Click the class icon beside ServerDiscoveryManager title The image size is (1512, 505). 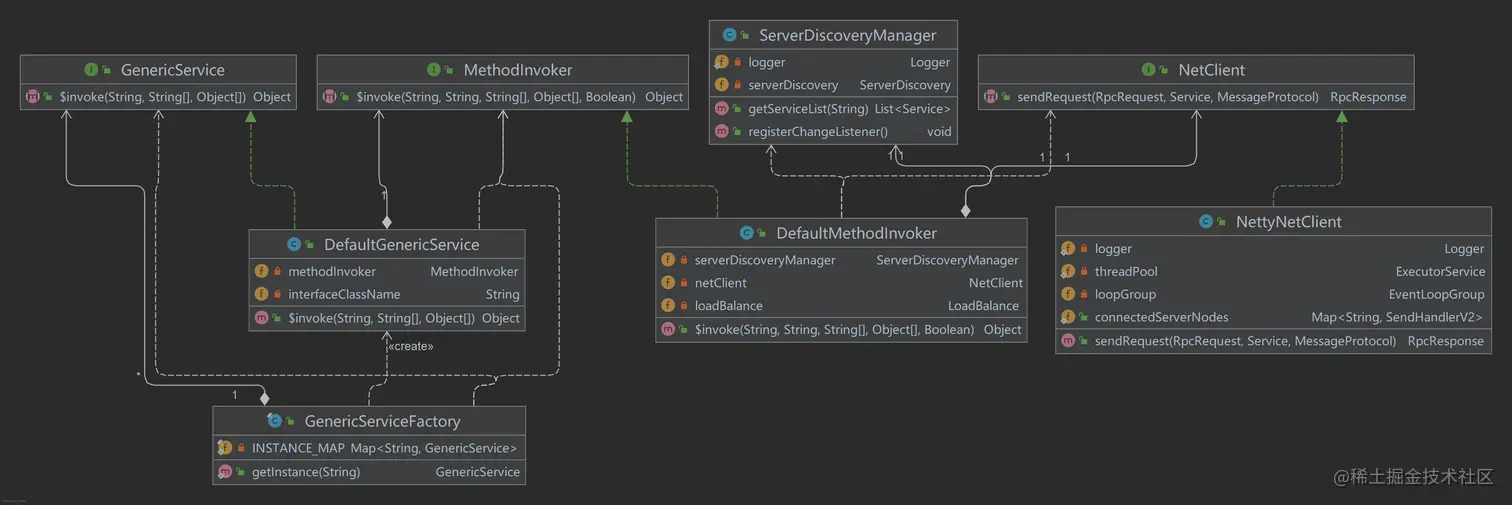(729, 35)
